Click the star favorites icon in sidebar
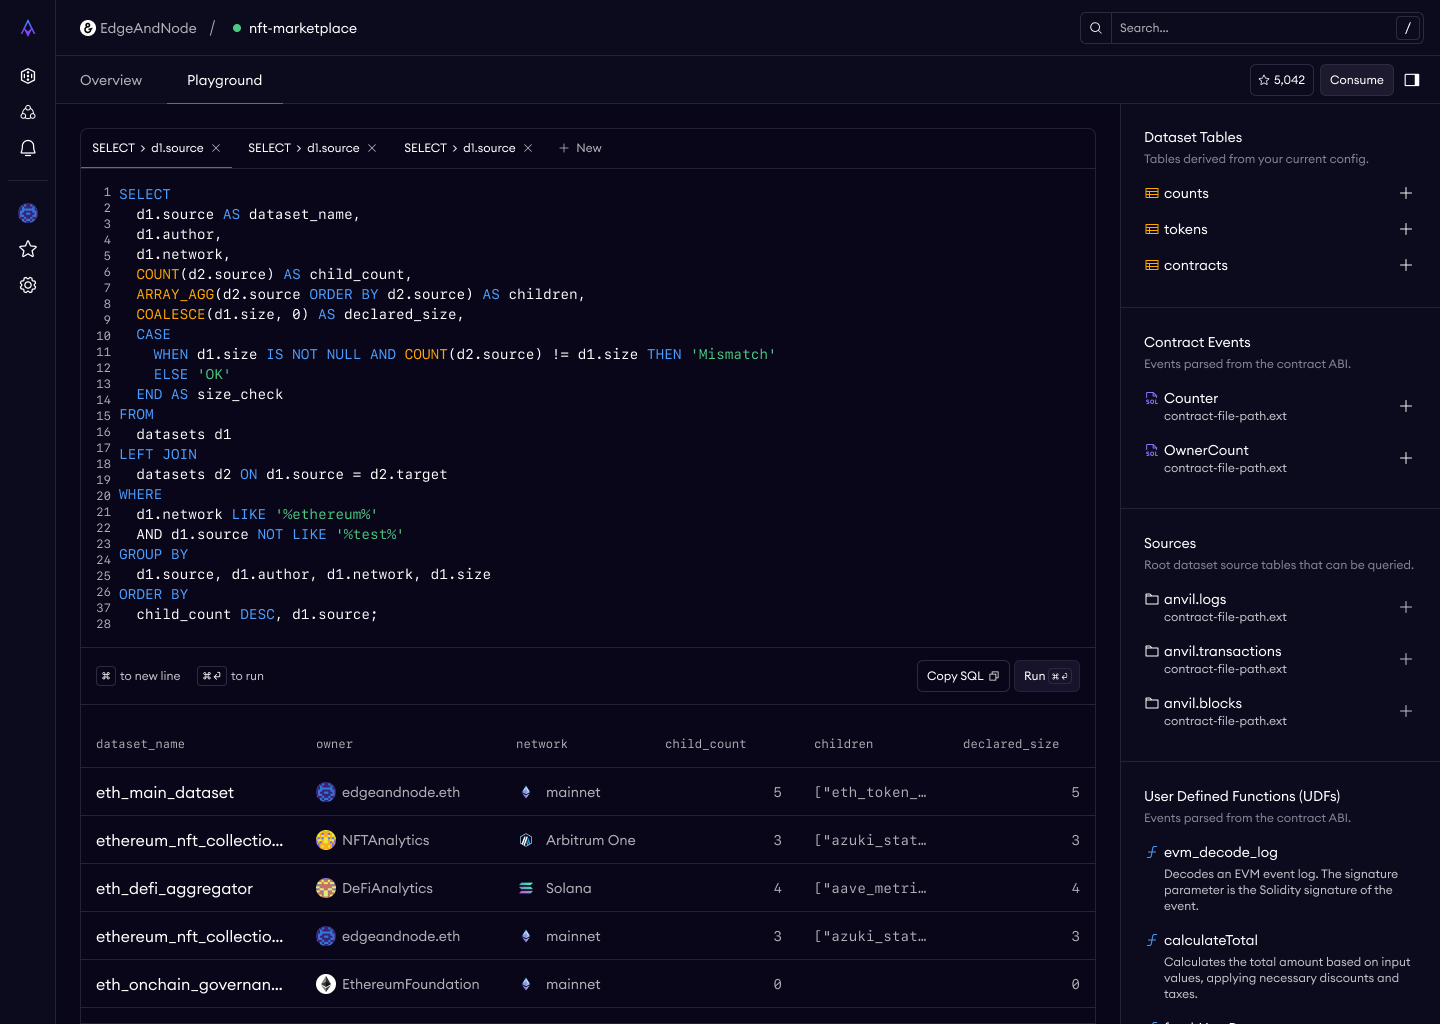Screen dimensions: 1440x1024 (28, 249)
